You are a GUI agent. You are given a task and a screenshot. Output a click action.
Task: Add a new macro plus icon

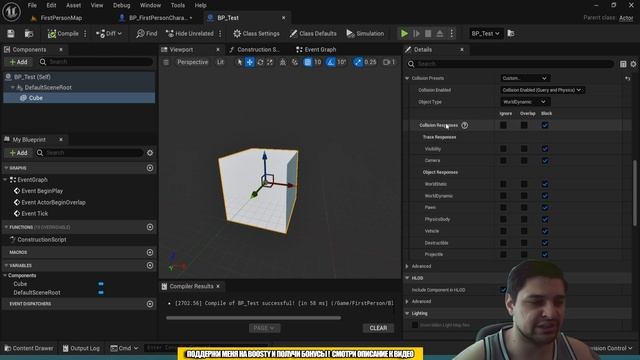tap(150, 252)
